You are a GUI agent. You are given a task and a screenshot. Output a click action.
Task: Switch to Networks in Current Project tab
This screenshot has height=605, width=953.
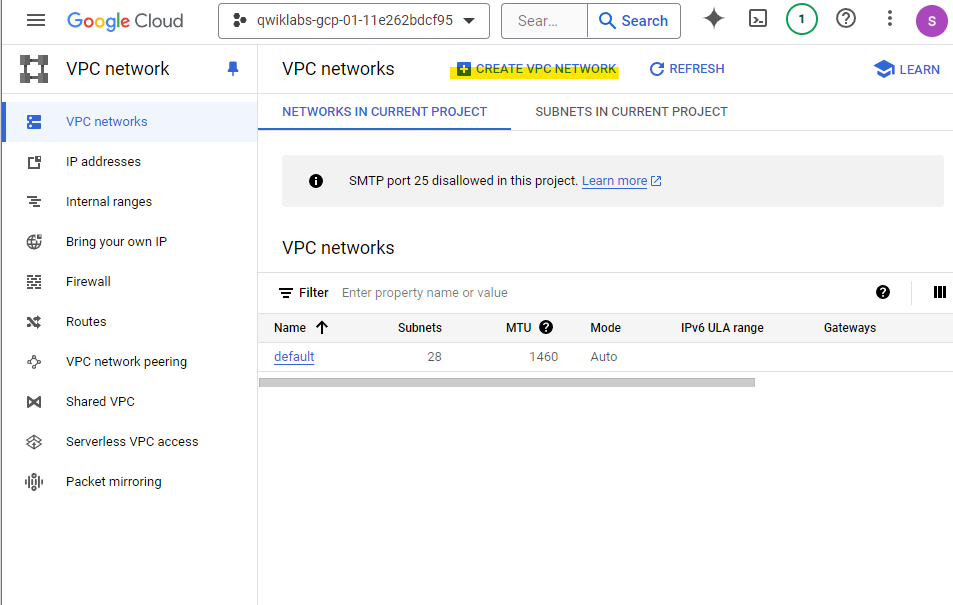coord(384,112)
